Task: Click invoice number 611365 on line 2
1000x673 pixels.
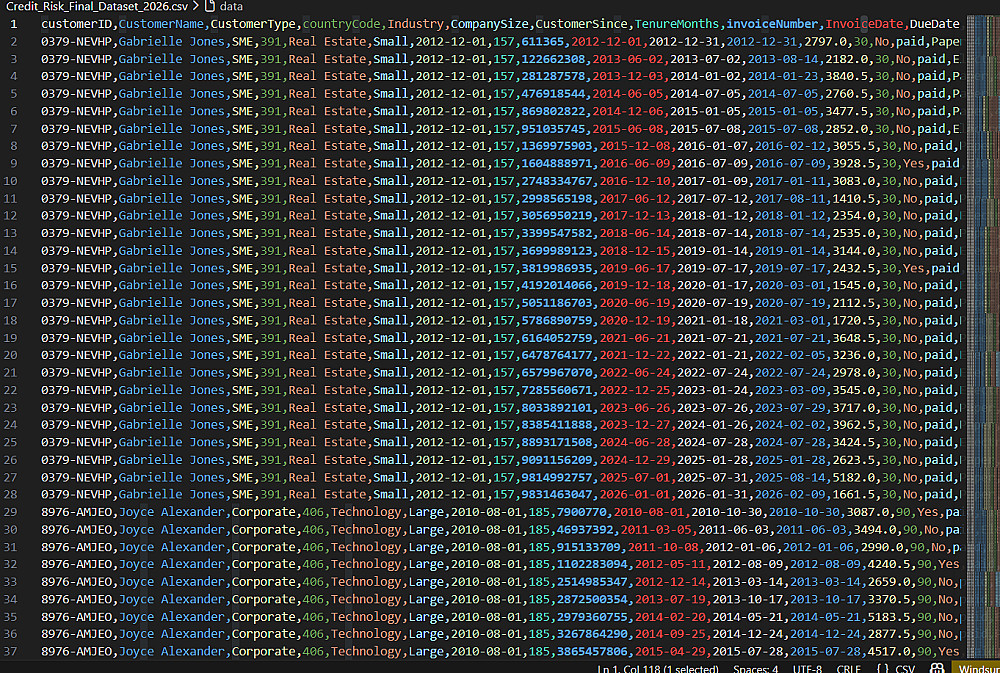Action: pos(543,41)
